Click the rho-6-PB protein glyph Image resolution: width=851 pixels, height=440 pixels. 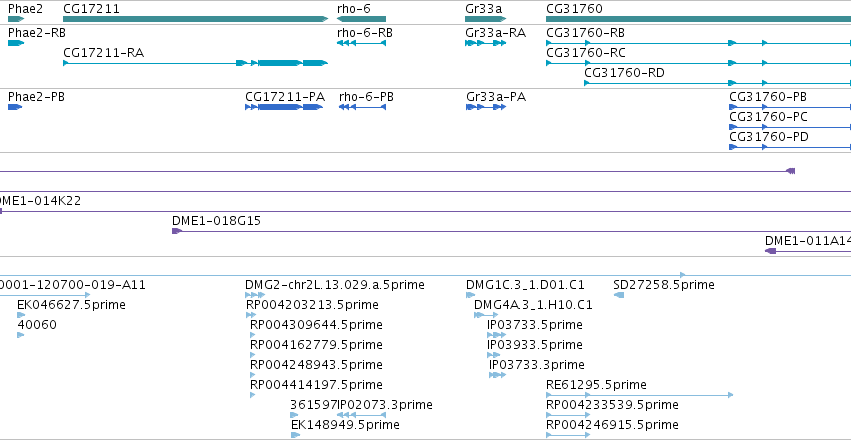coord(362,107)
